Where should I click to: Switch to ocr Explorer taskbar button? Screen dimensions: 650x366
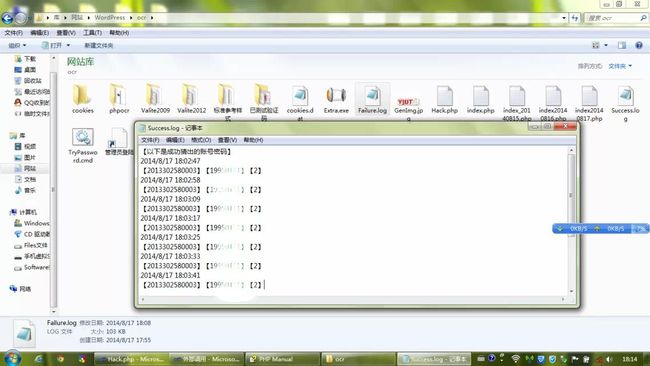pyautogui.click(x=359, y=359)
